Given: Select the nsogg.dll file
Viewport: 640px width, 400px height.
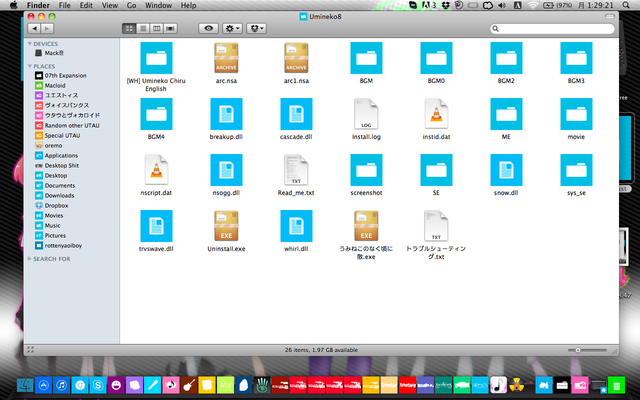Looking at the screenshot, I should coord(226,170).
